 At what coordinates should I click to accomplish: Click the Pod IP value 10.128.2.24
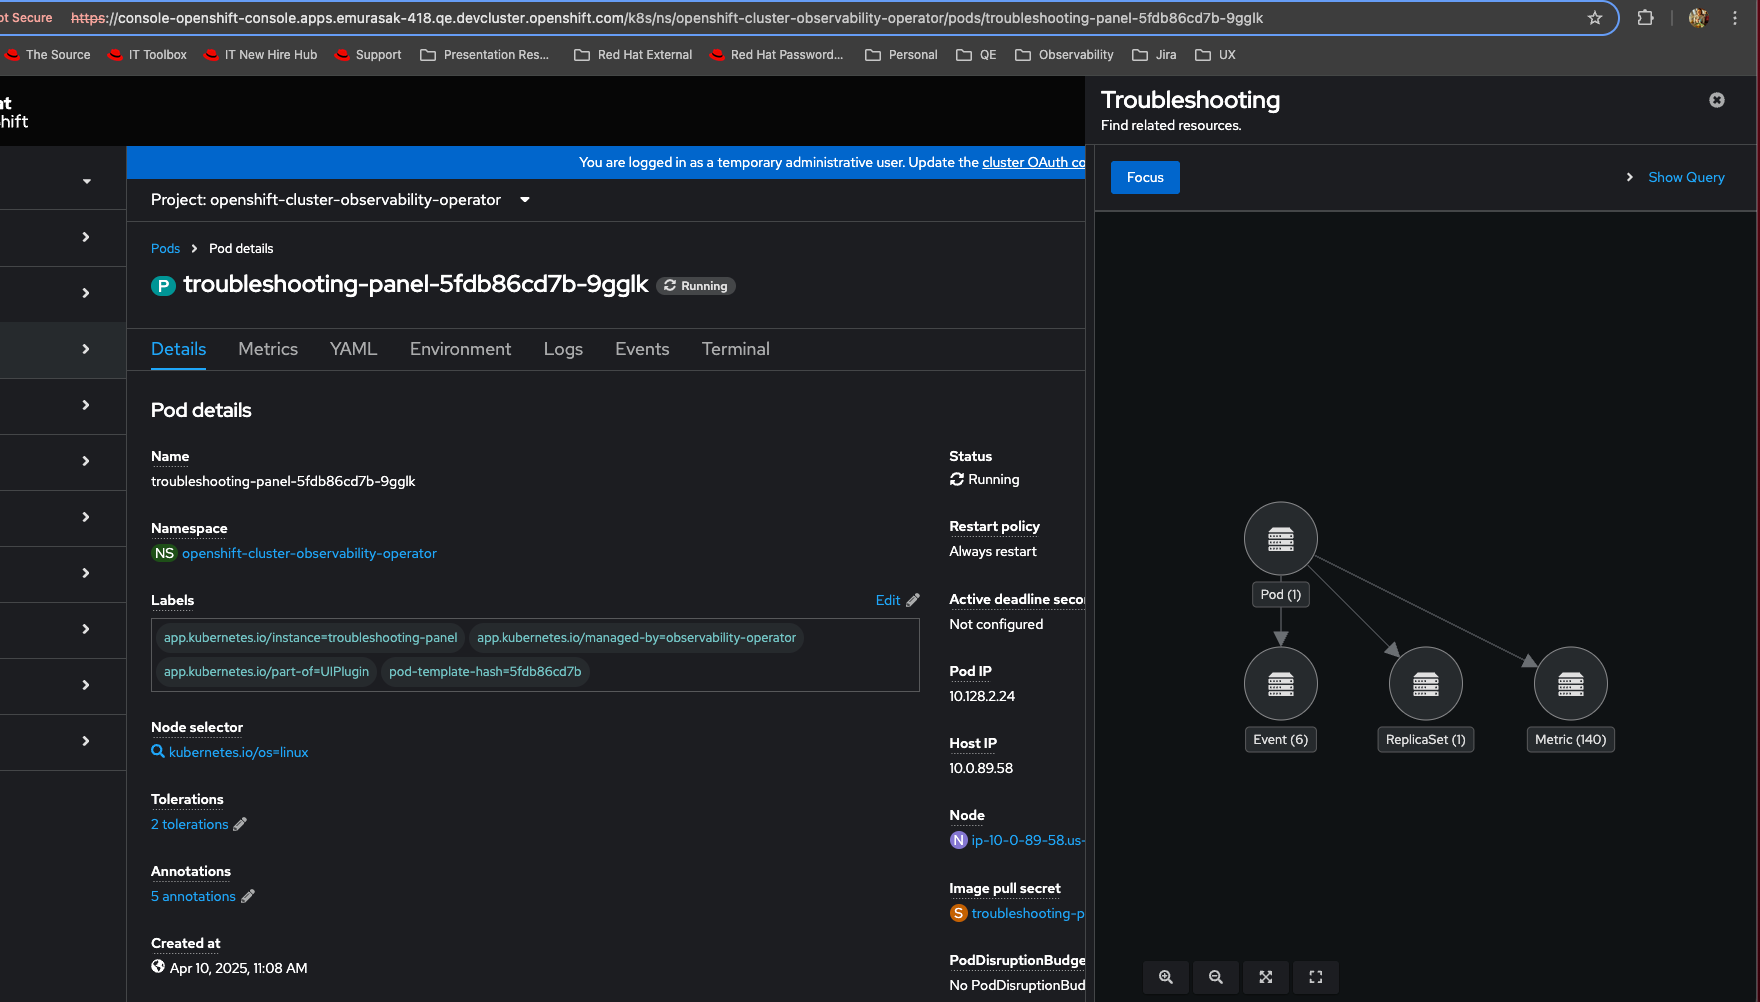(982, 696)
